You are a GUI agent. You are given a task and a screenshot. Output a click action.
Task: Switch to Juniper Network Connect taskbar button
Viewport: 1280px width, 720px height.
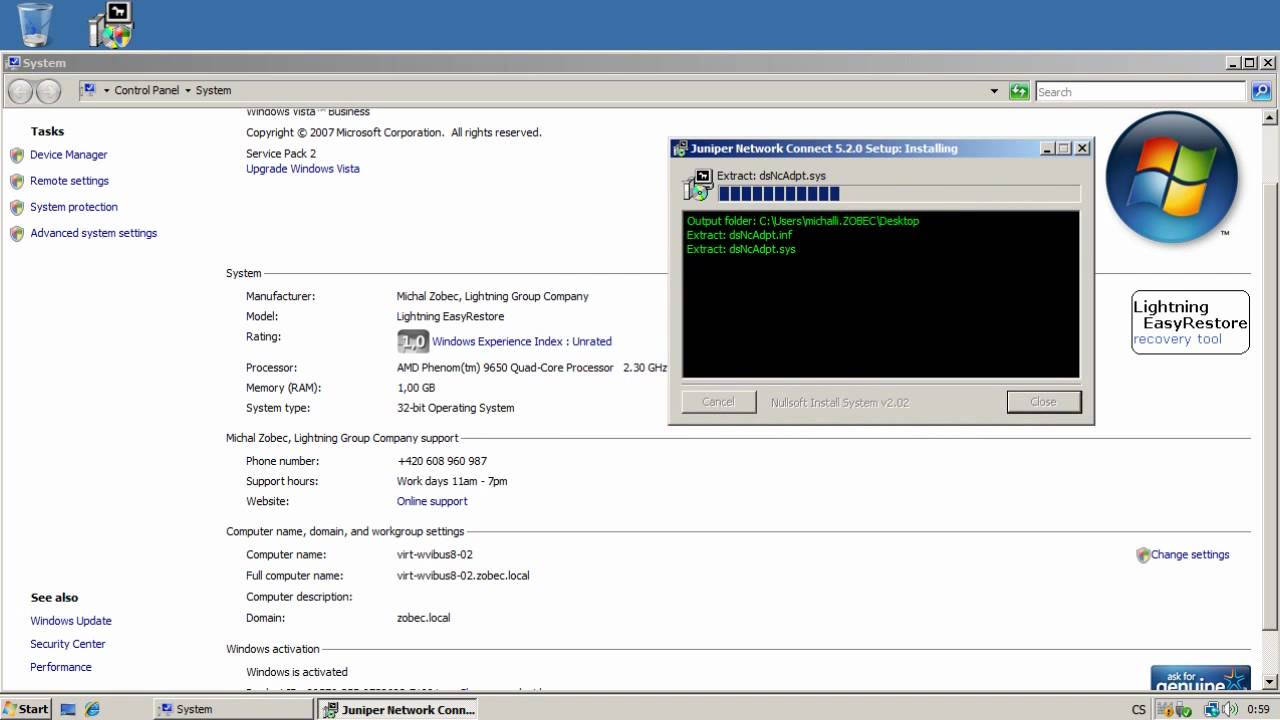(x=398, y=709)
